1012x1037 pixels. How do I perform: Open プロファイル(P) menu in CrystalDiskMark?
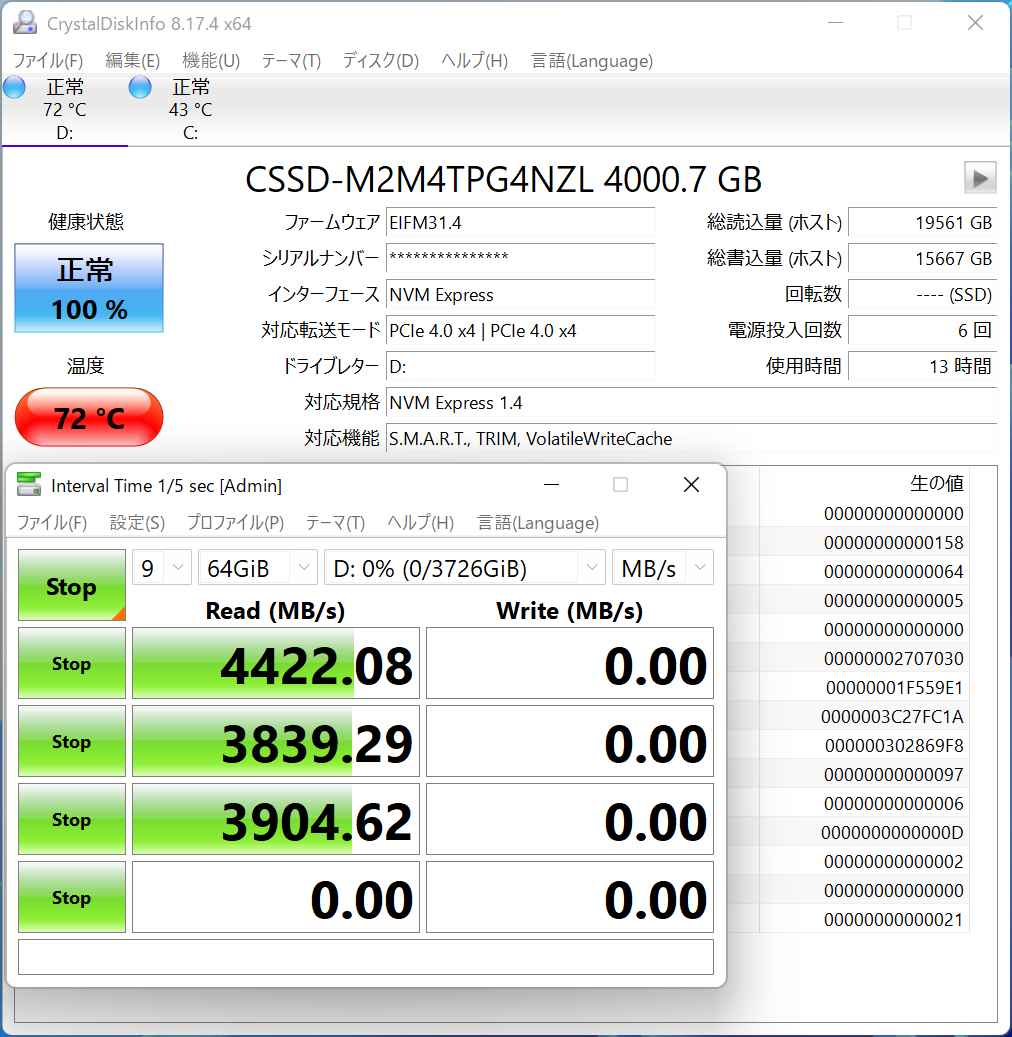click(x=235, y=522)
